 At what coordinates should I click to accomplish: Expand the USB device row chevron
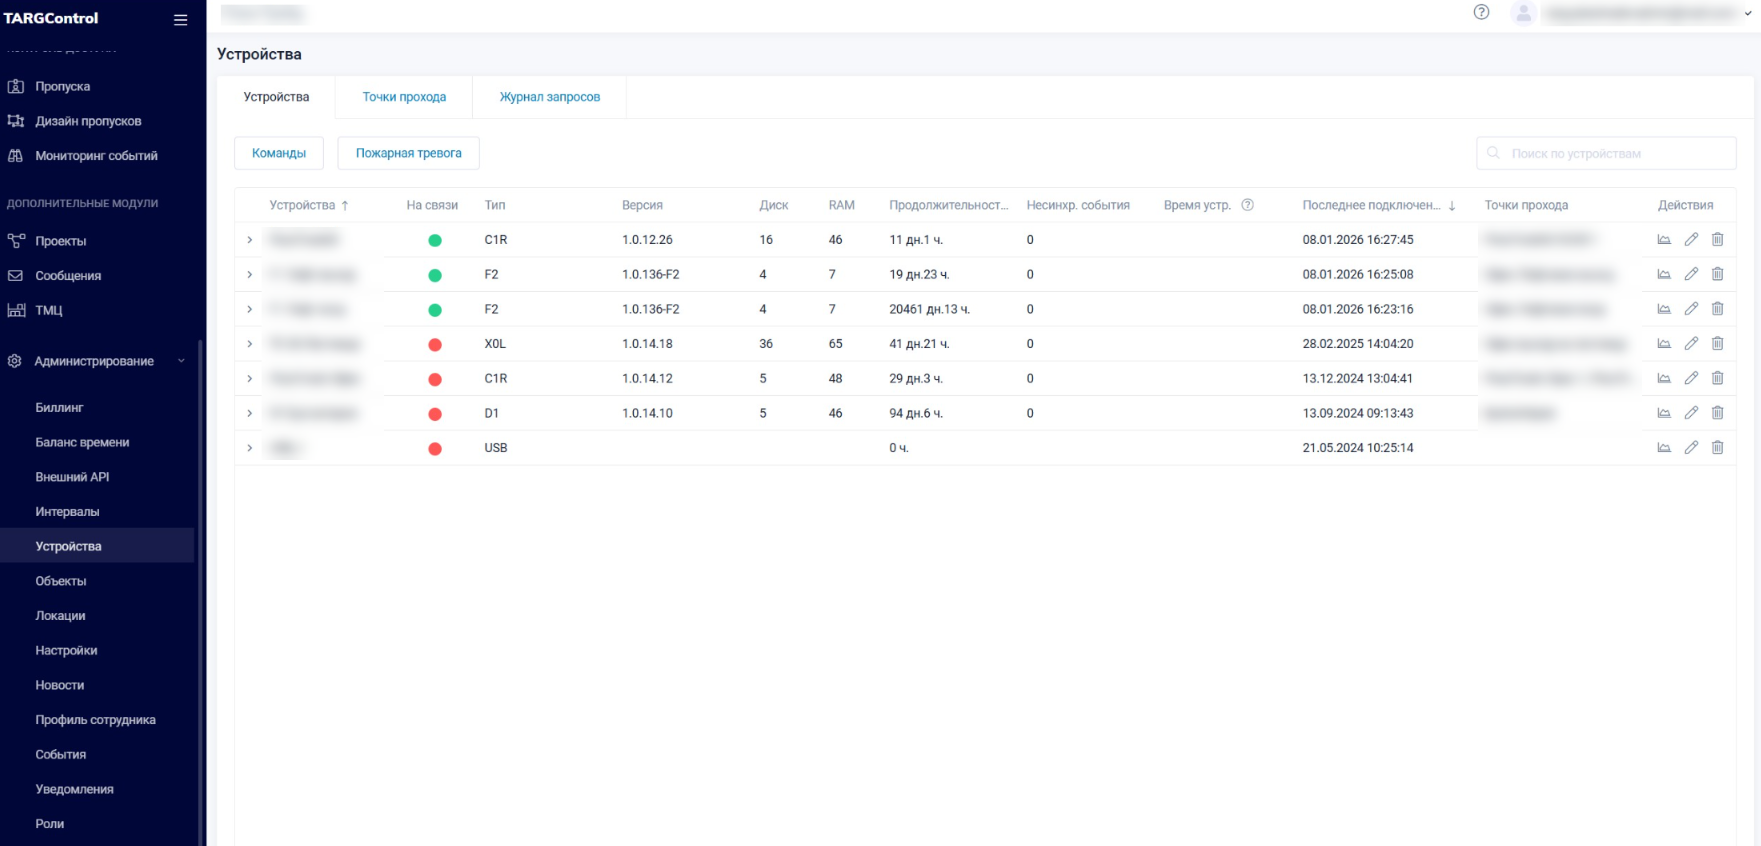pos(250,448)
